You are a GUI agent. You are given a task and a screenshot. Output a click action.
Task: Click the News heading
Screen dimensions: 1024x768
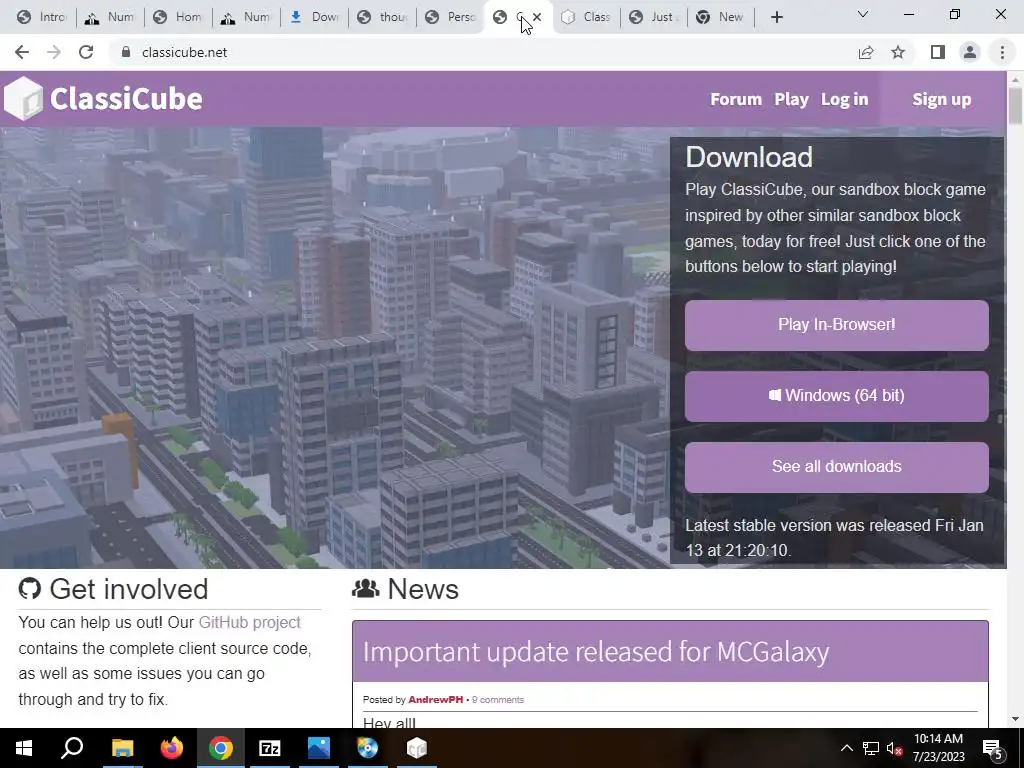tap(406, 589)
